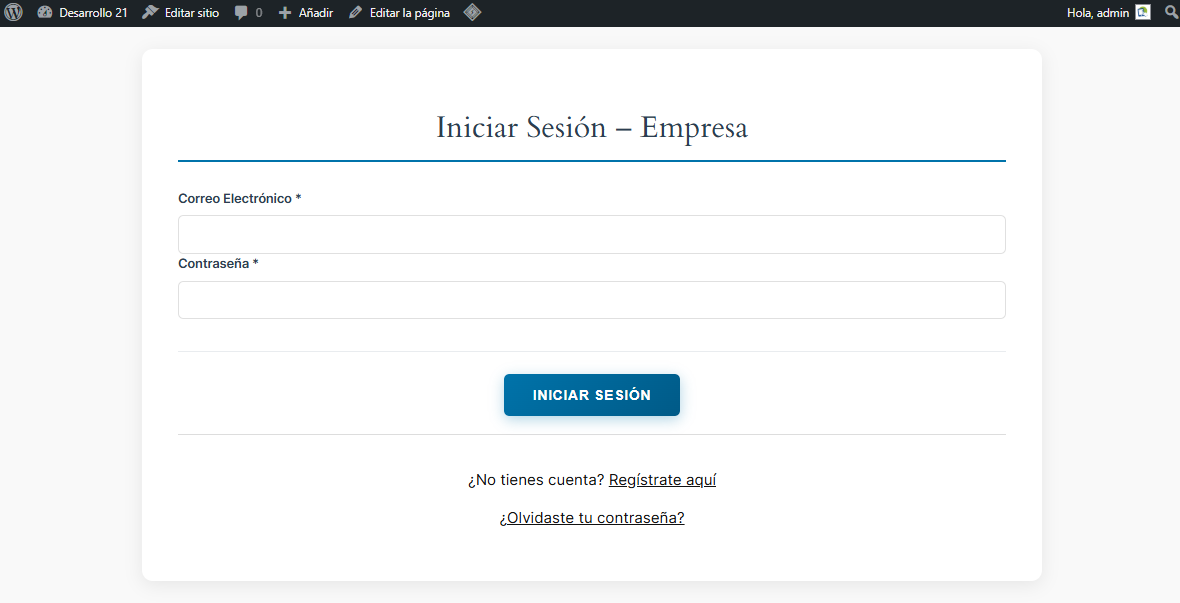
Task: Focus the Correo Electrónico input field
Action: click(x=591, y=234)
